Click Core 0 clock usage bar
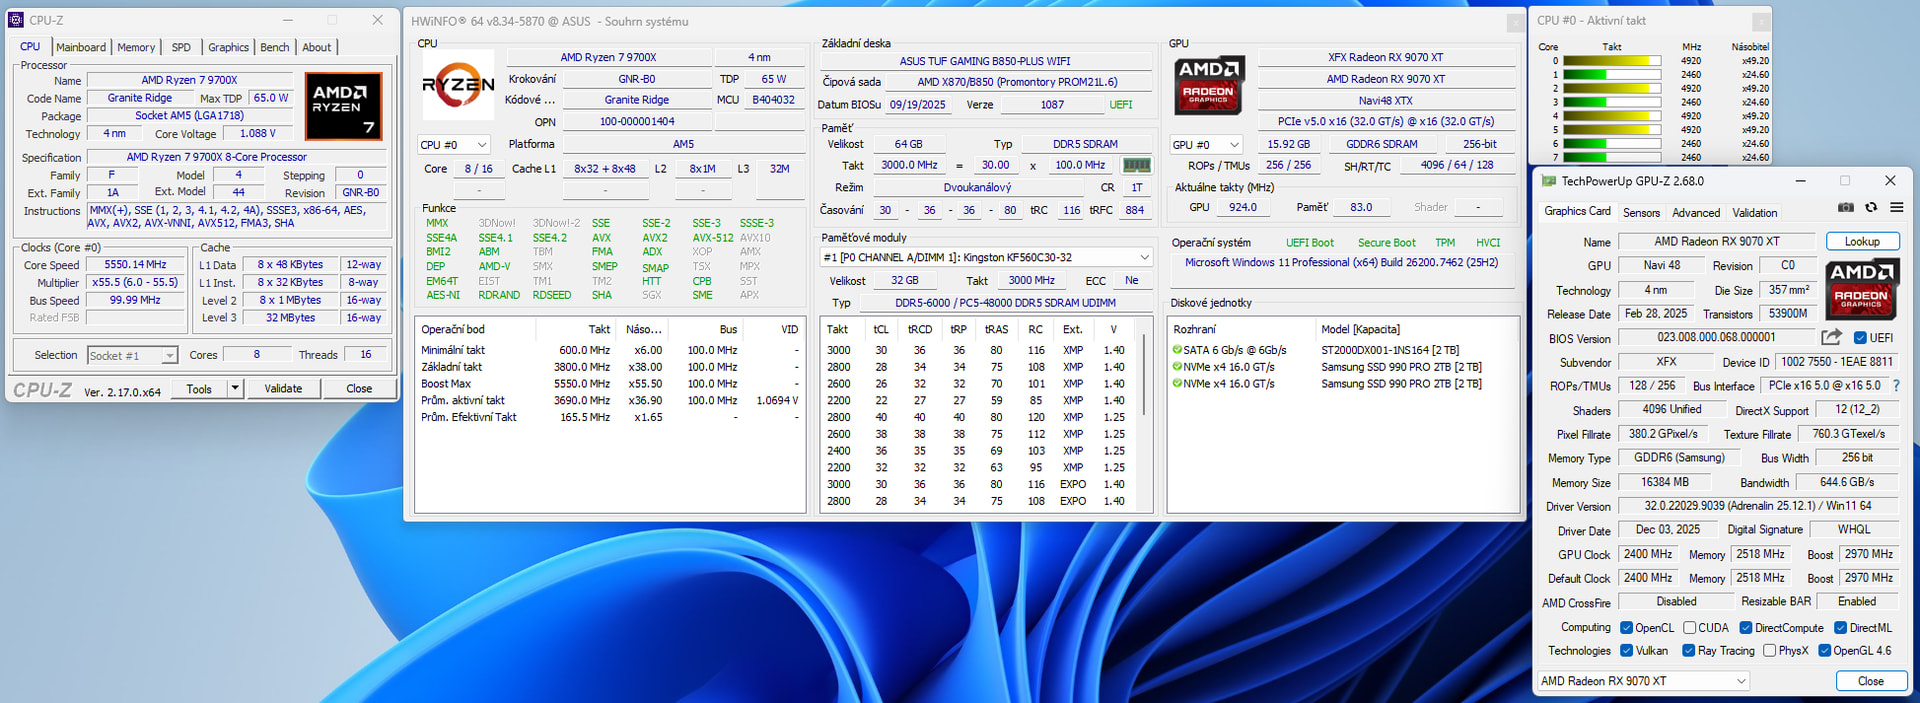The image size is (1920, 703). [x=1611, y=61]
